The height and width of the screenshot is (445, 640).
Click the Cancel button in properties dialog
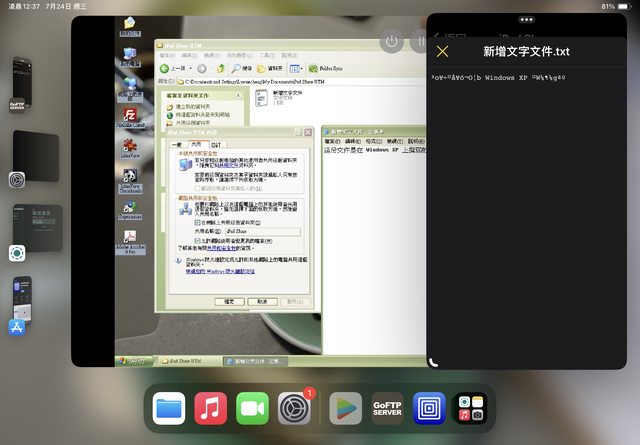(262, 300)
